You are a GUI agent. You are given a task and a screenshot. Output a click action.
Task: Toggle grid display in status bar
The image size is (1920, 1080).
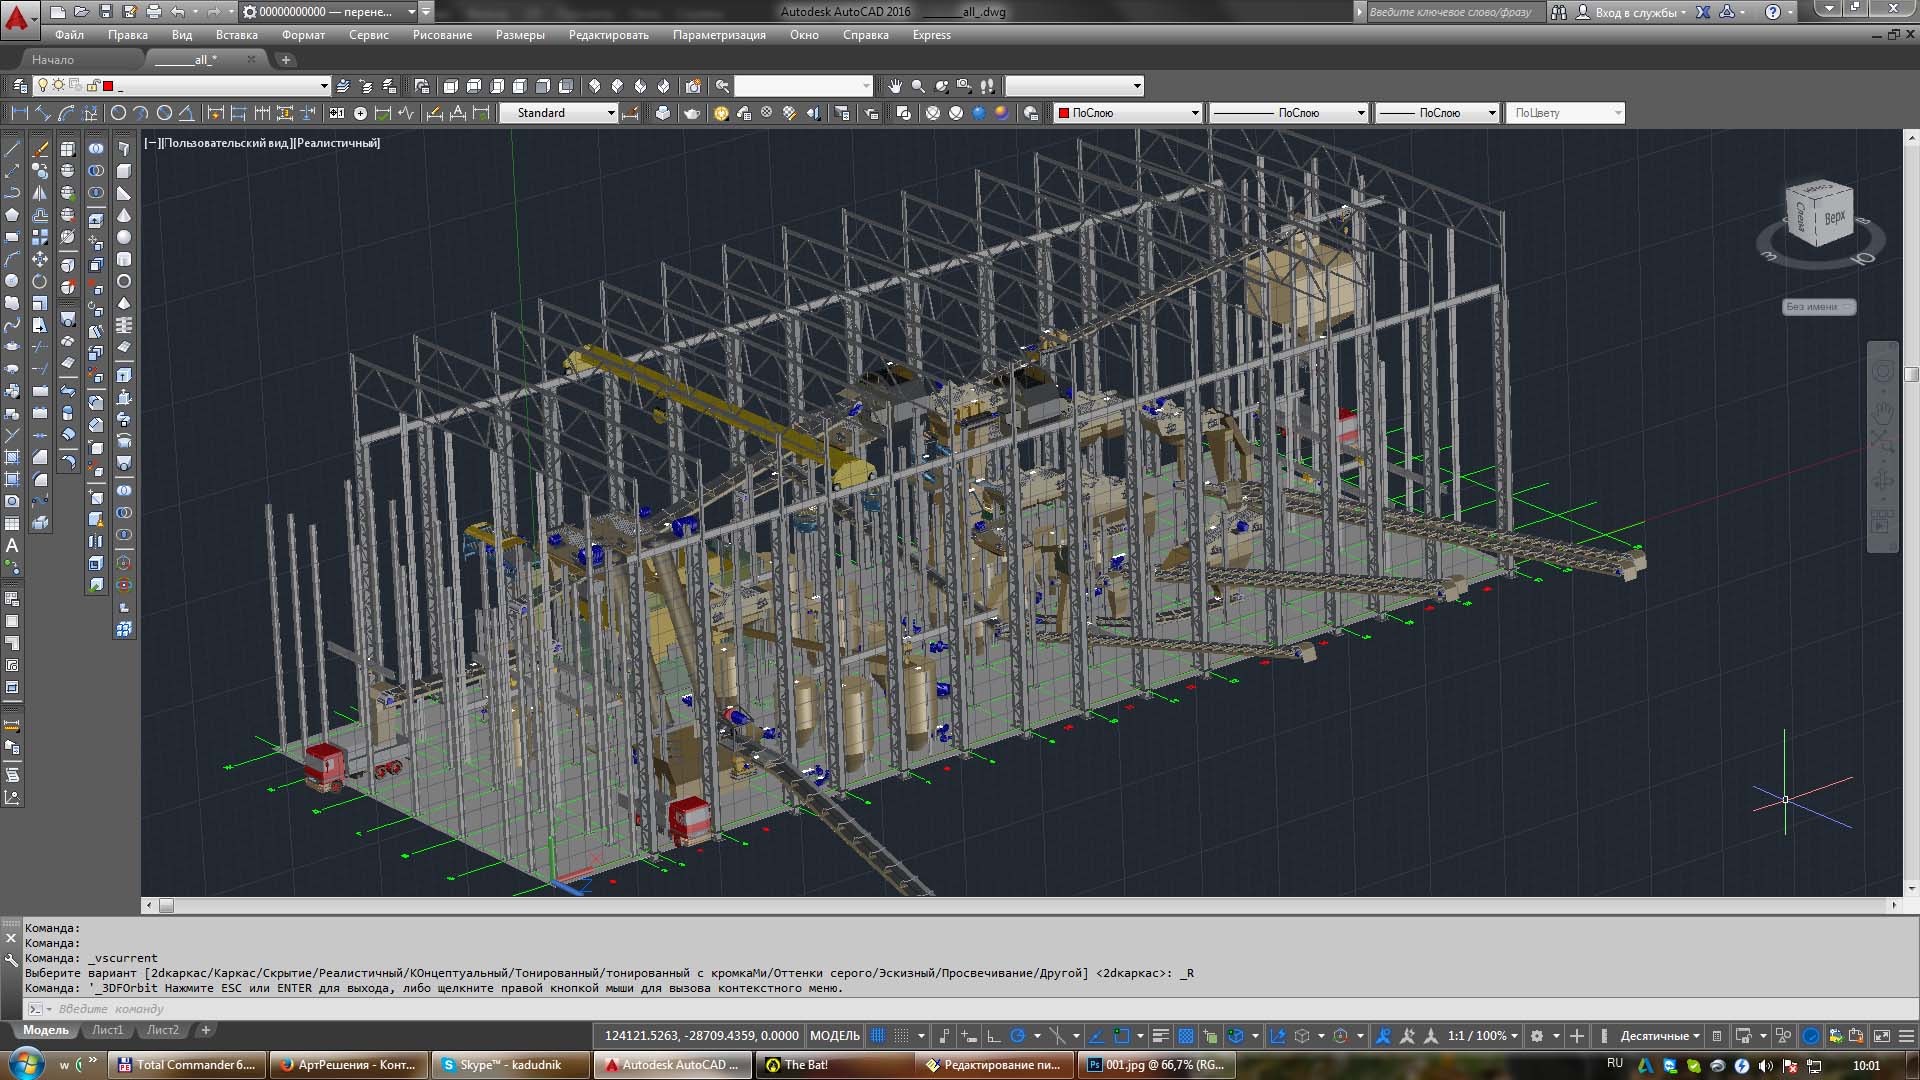click(878, 1036)
